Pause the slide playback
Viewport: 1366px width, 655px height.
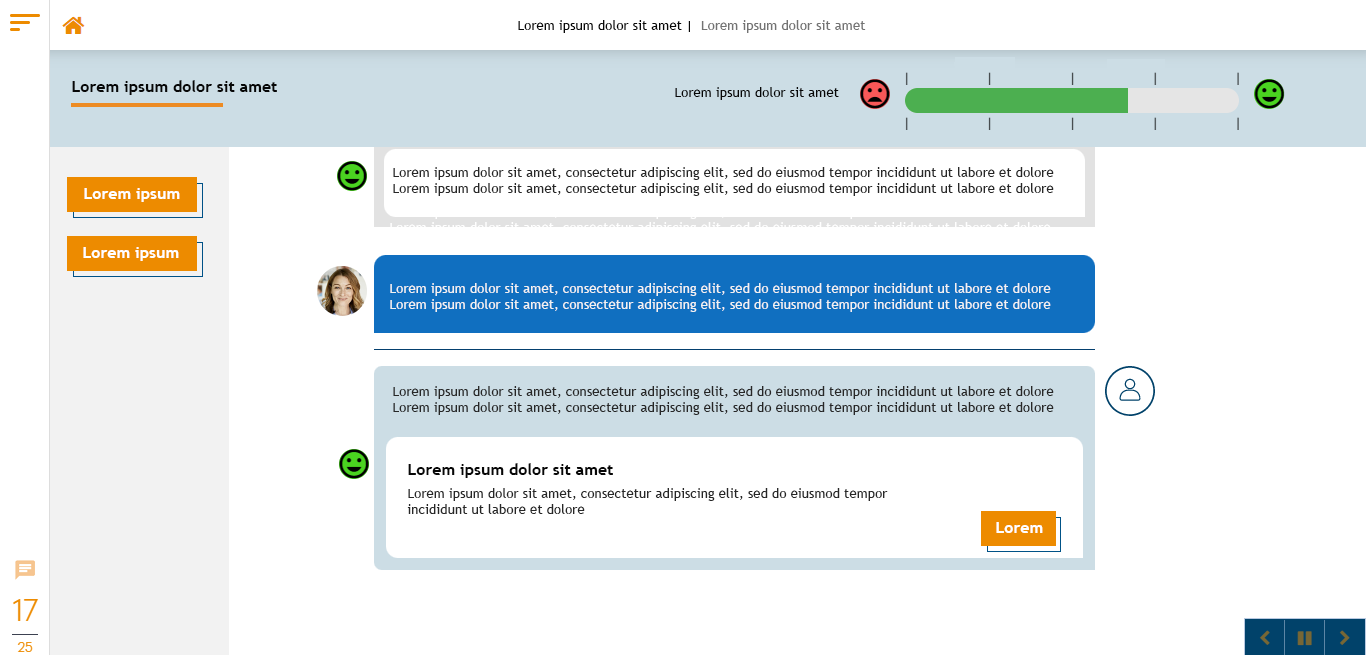[1304, 637]
